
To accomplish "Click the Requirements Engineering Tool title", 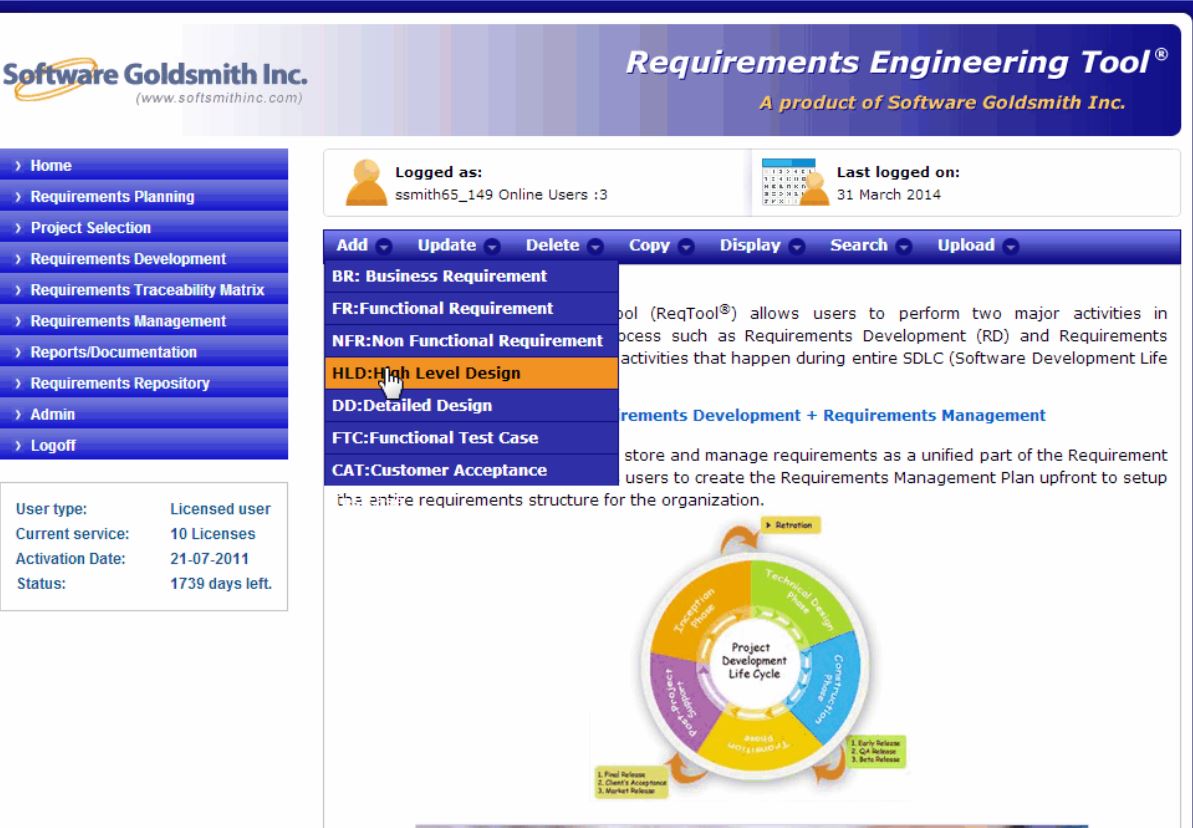I will pos(896,62).
